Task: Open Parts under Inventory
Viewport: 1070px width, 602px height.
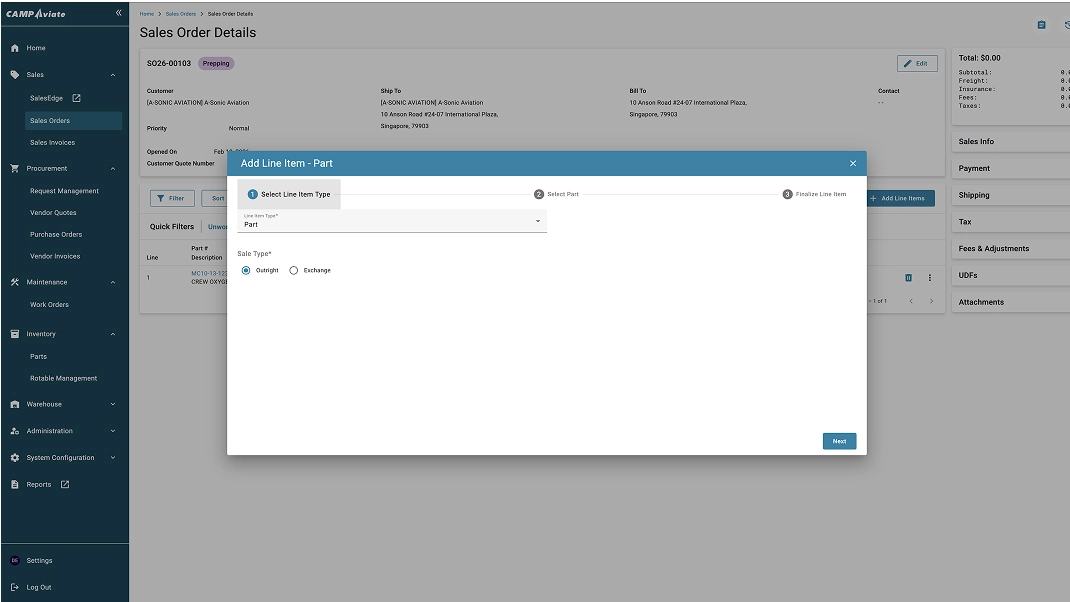Action: [x=38, y=356]
